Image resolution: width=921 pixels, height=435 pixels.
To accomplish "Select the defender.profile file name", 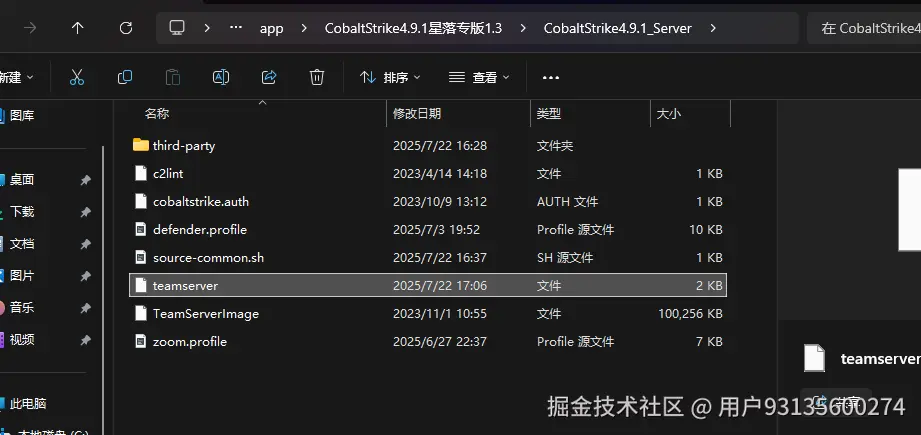I will pyautogui.click(x=200, y=230).
